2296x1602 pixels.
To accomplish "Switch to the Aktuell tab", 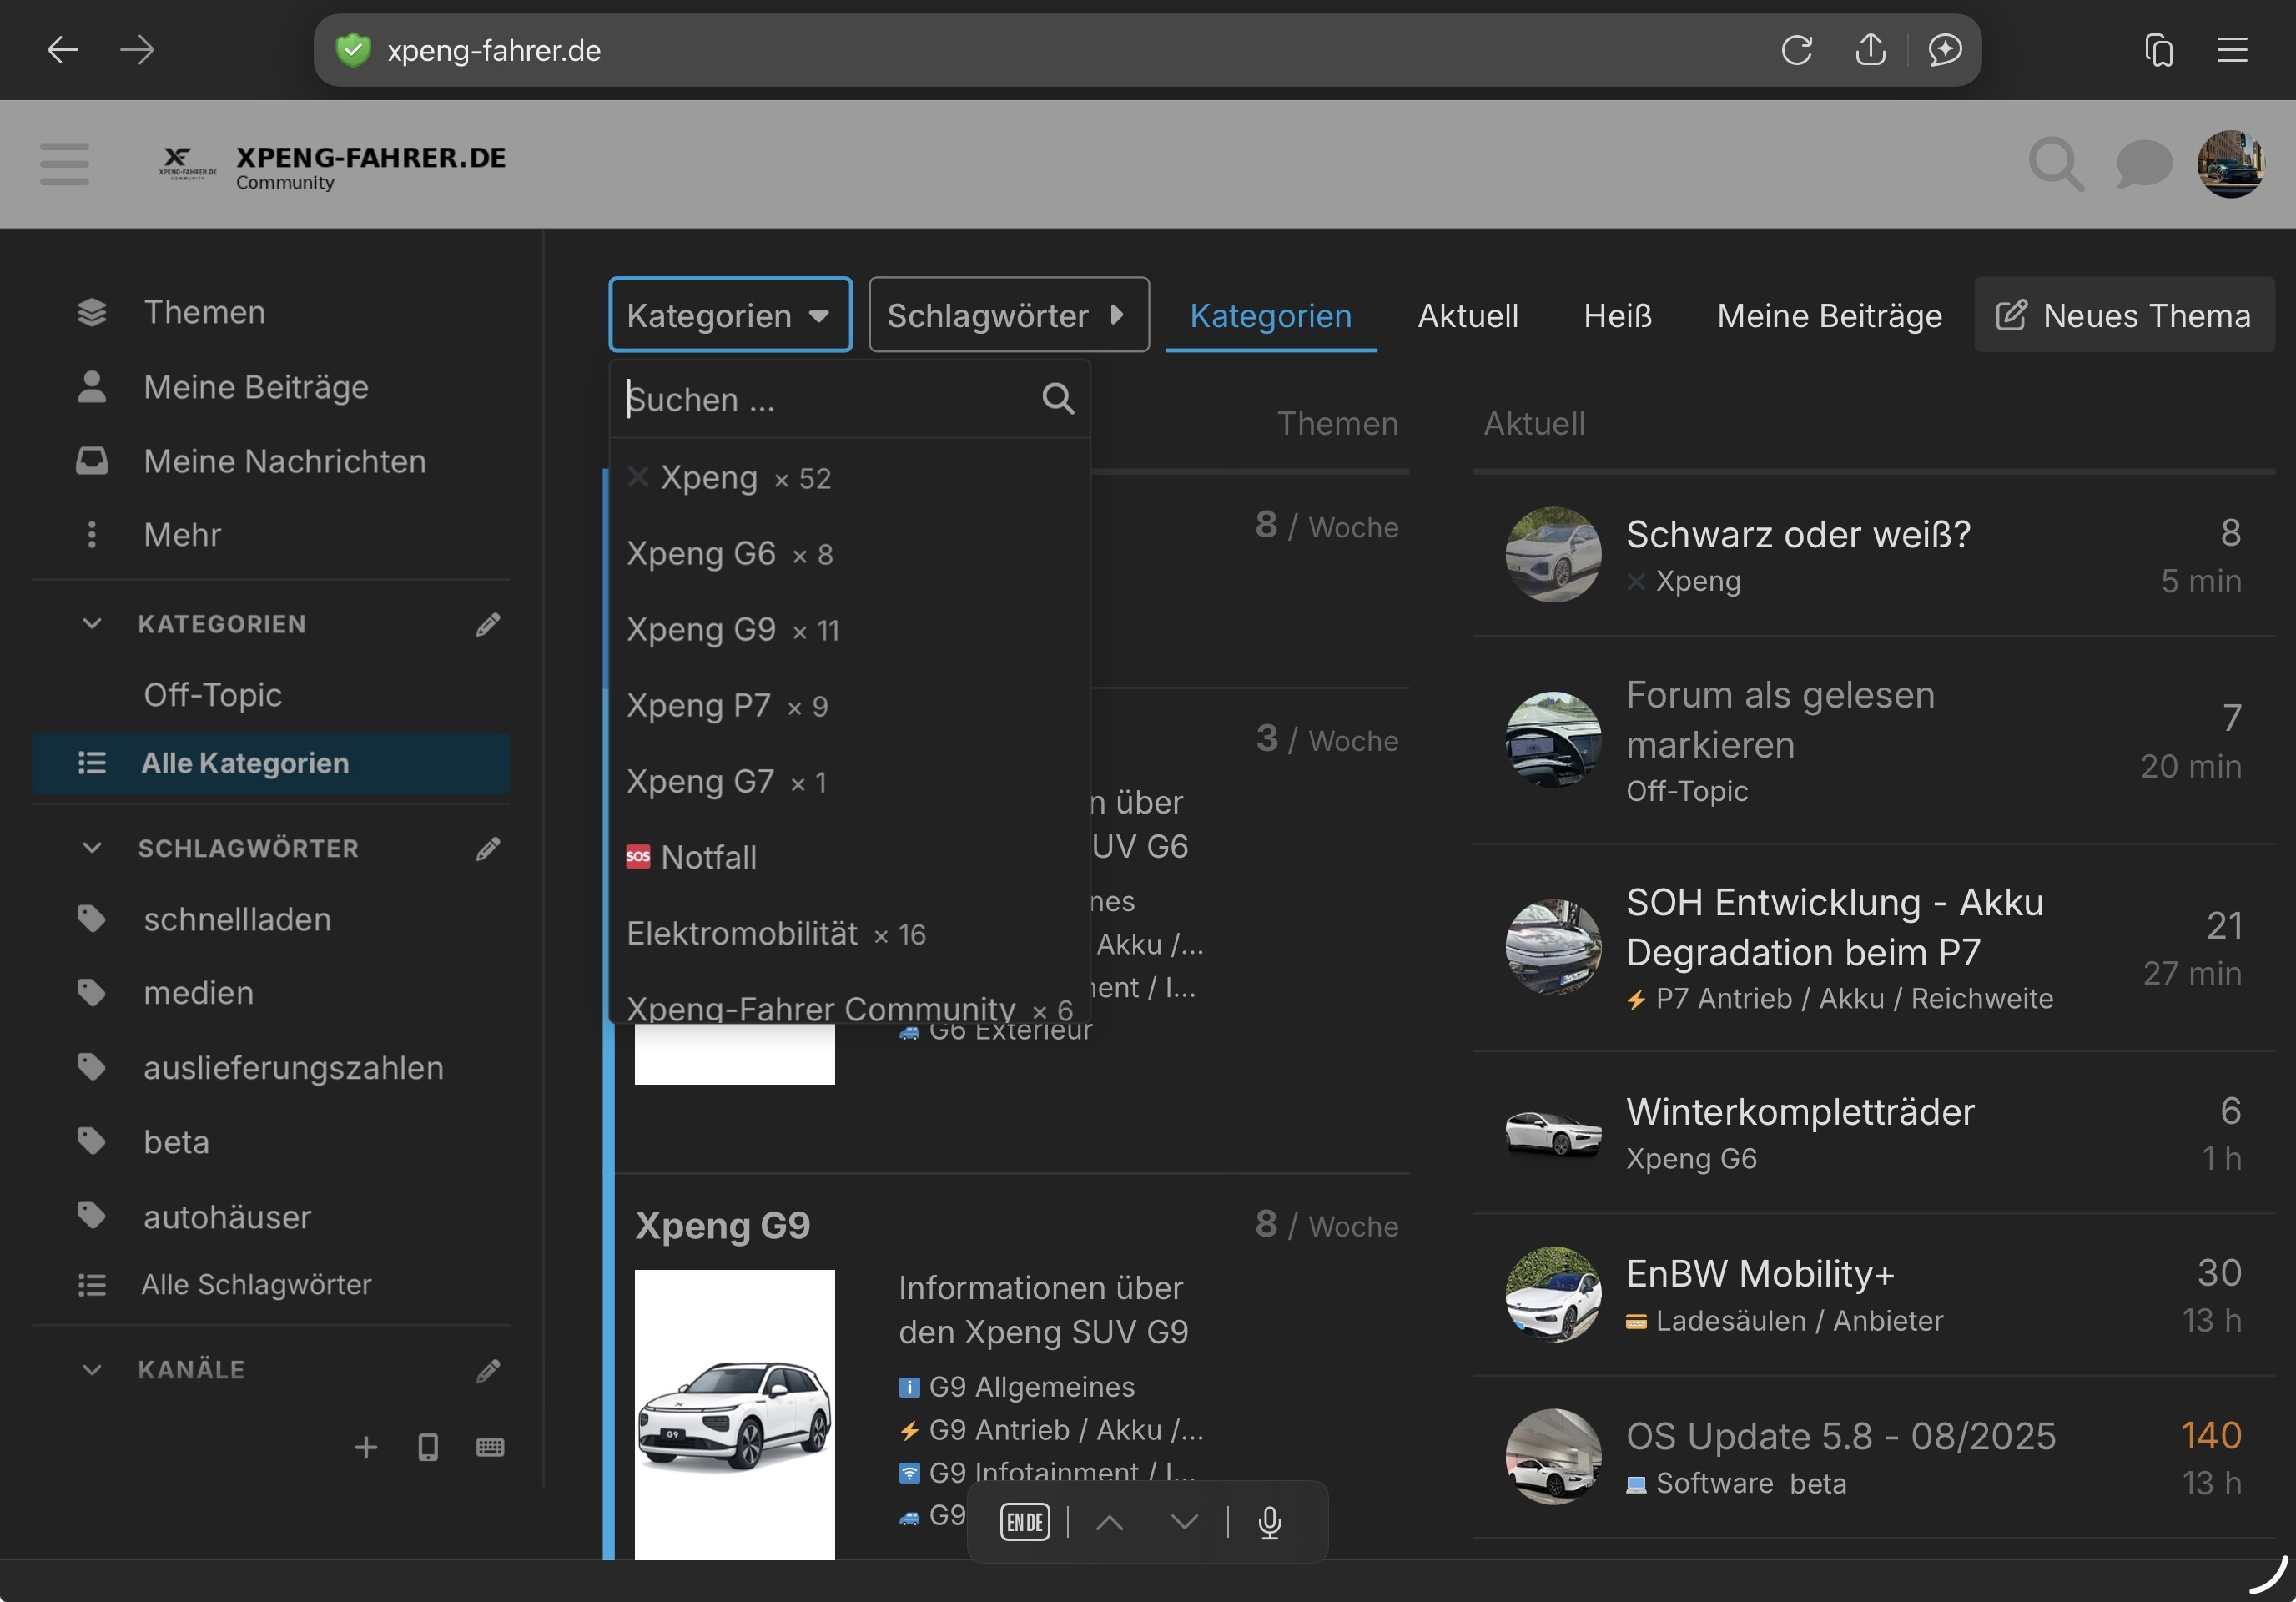I will [x=1467, y=316].
